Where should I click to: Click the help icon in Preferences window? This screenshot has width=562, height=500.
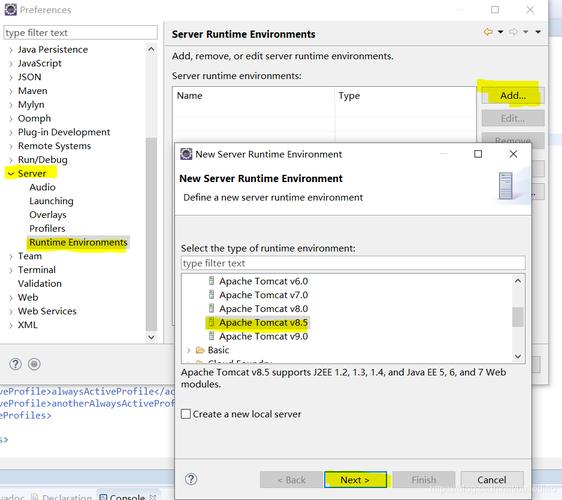(15, 364)
